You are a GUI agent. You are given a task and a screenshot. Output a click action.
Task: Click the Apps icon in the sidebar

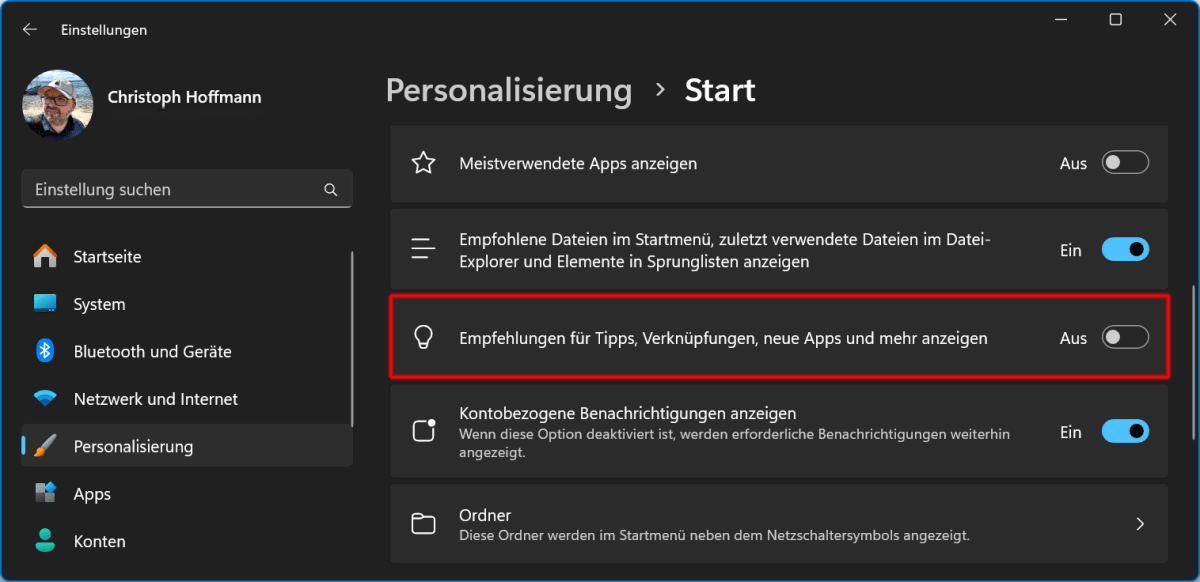pos(45,494)
